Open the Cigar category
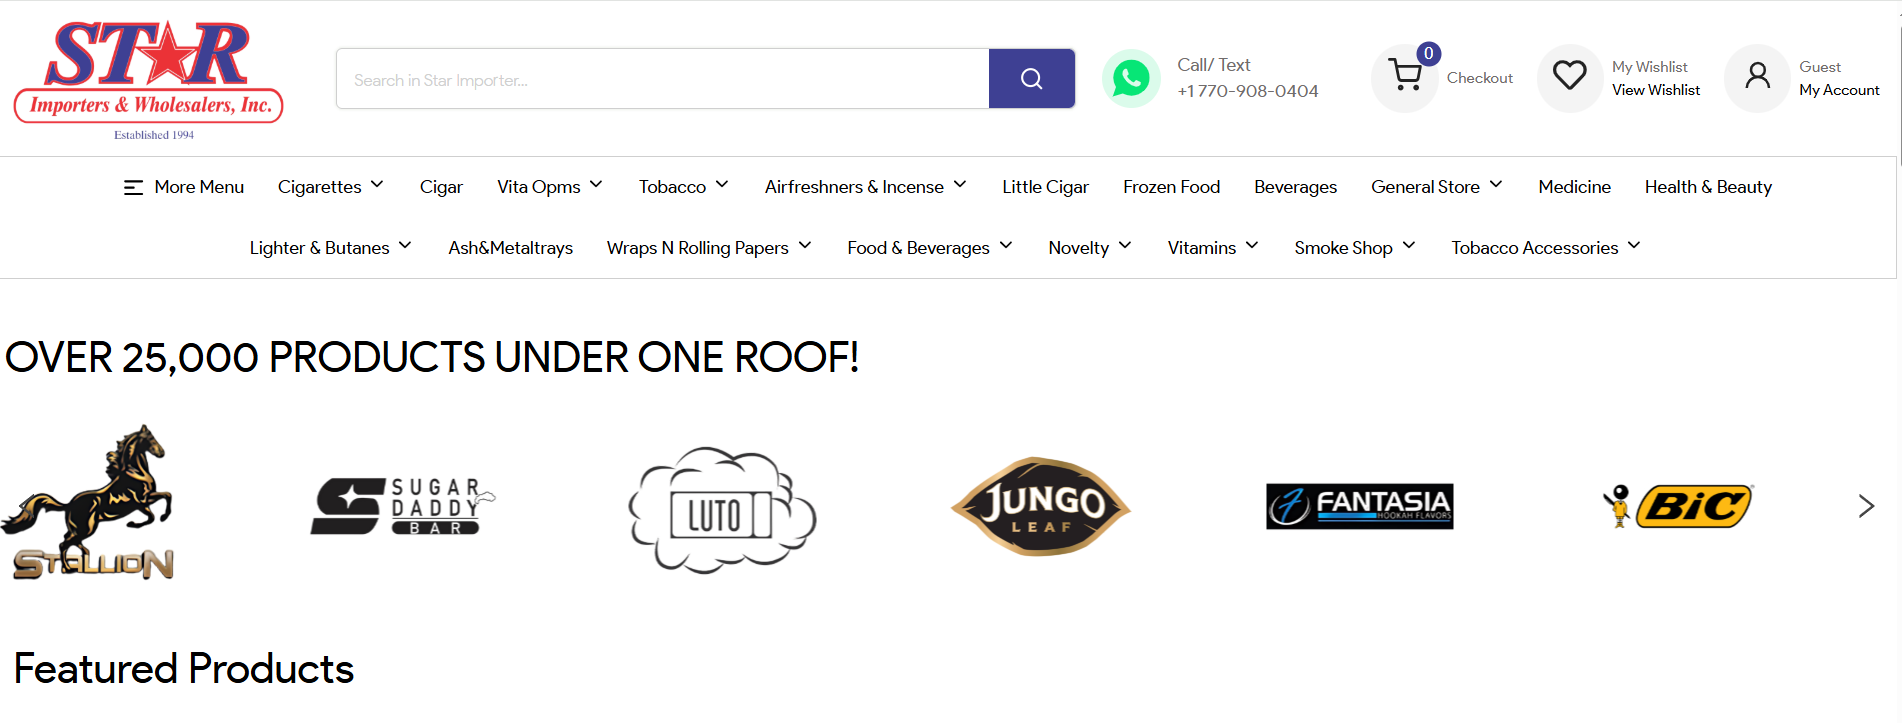The image size is (1902, 723). 441,187
